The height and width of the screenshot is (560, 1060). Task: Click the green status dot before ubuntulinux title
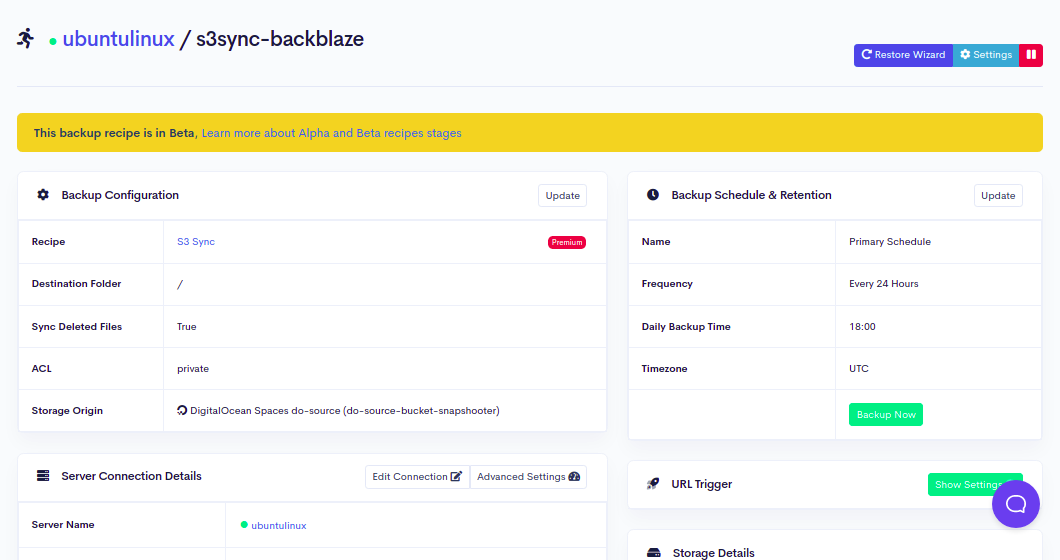53,42
